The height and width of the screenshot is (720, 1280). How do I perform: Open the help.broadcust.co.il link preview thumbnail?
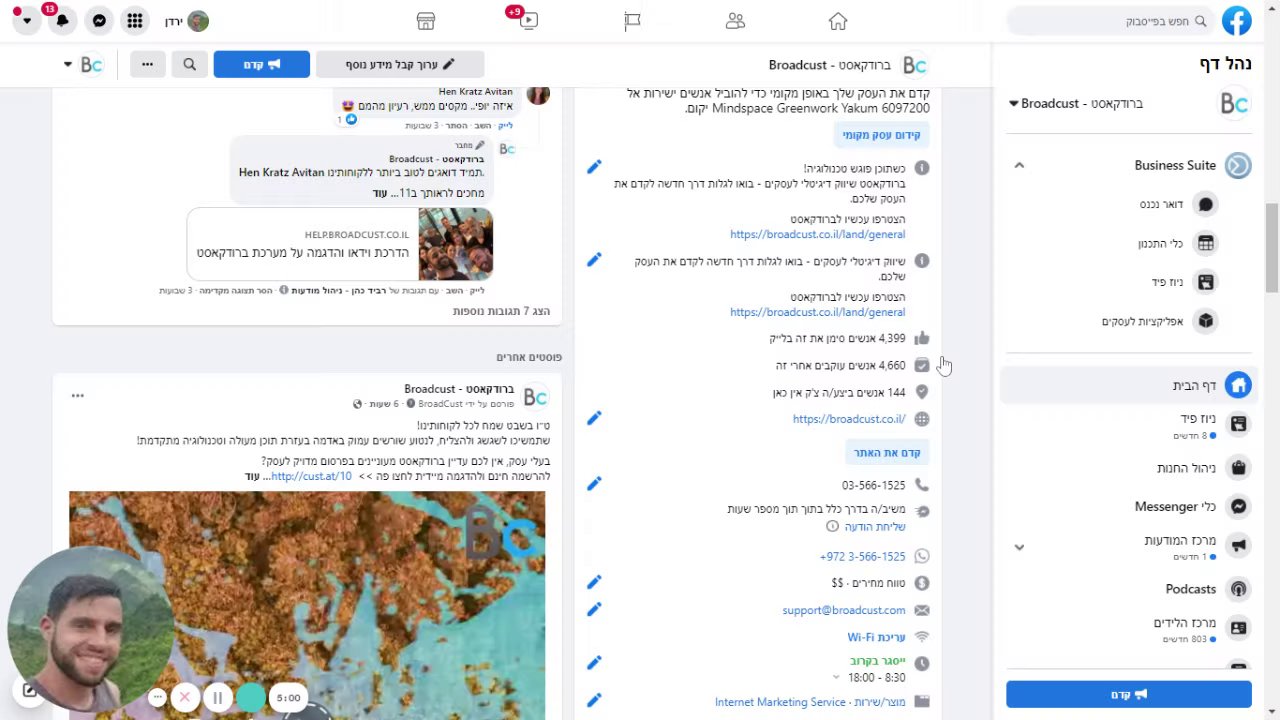(455, 244)
